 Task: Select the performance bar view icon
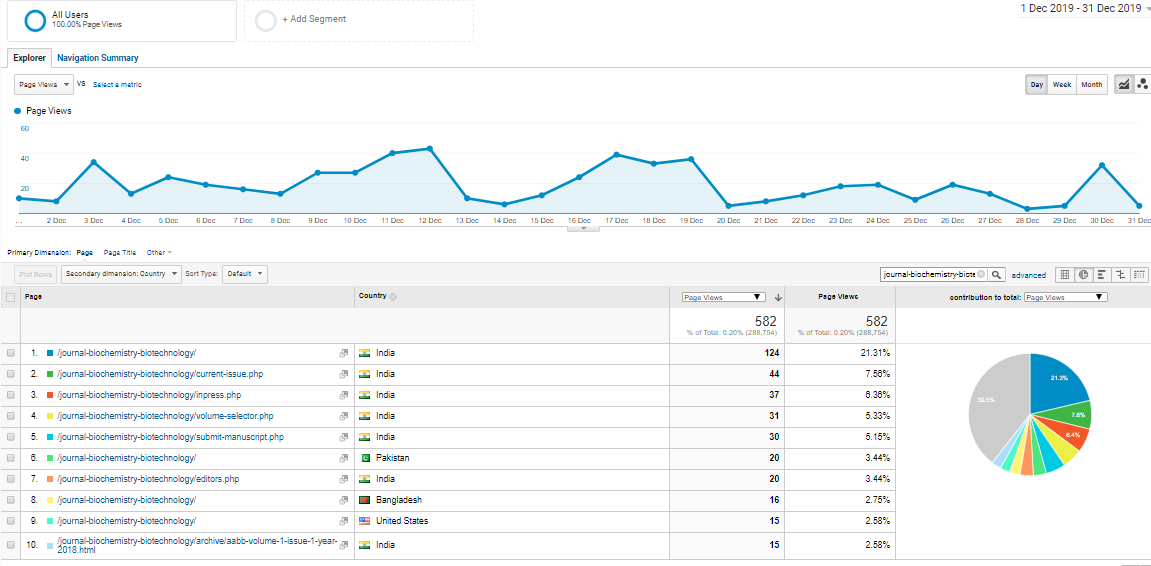1101,274
